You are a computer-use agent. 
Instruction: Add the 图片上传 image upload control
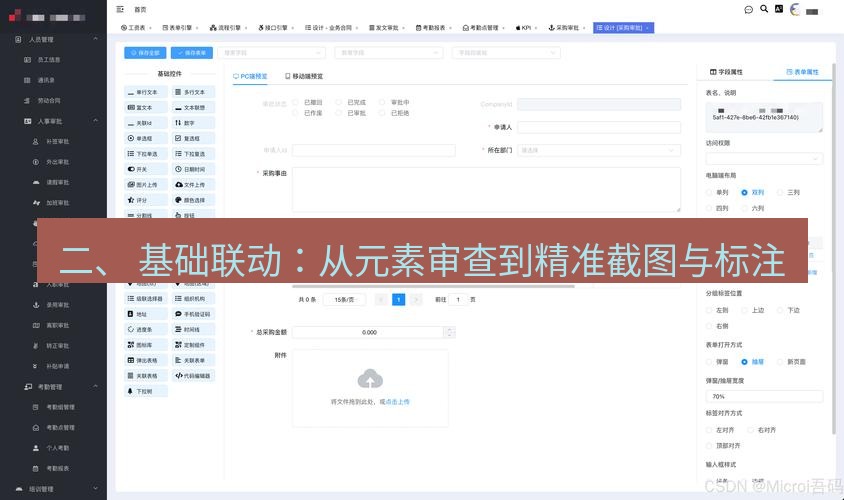tap(145, 185)
